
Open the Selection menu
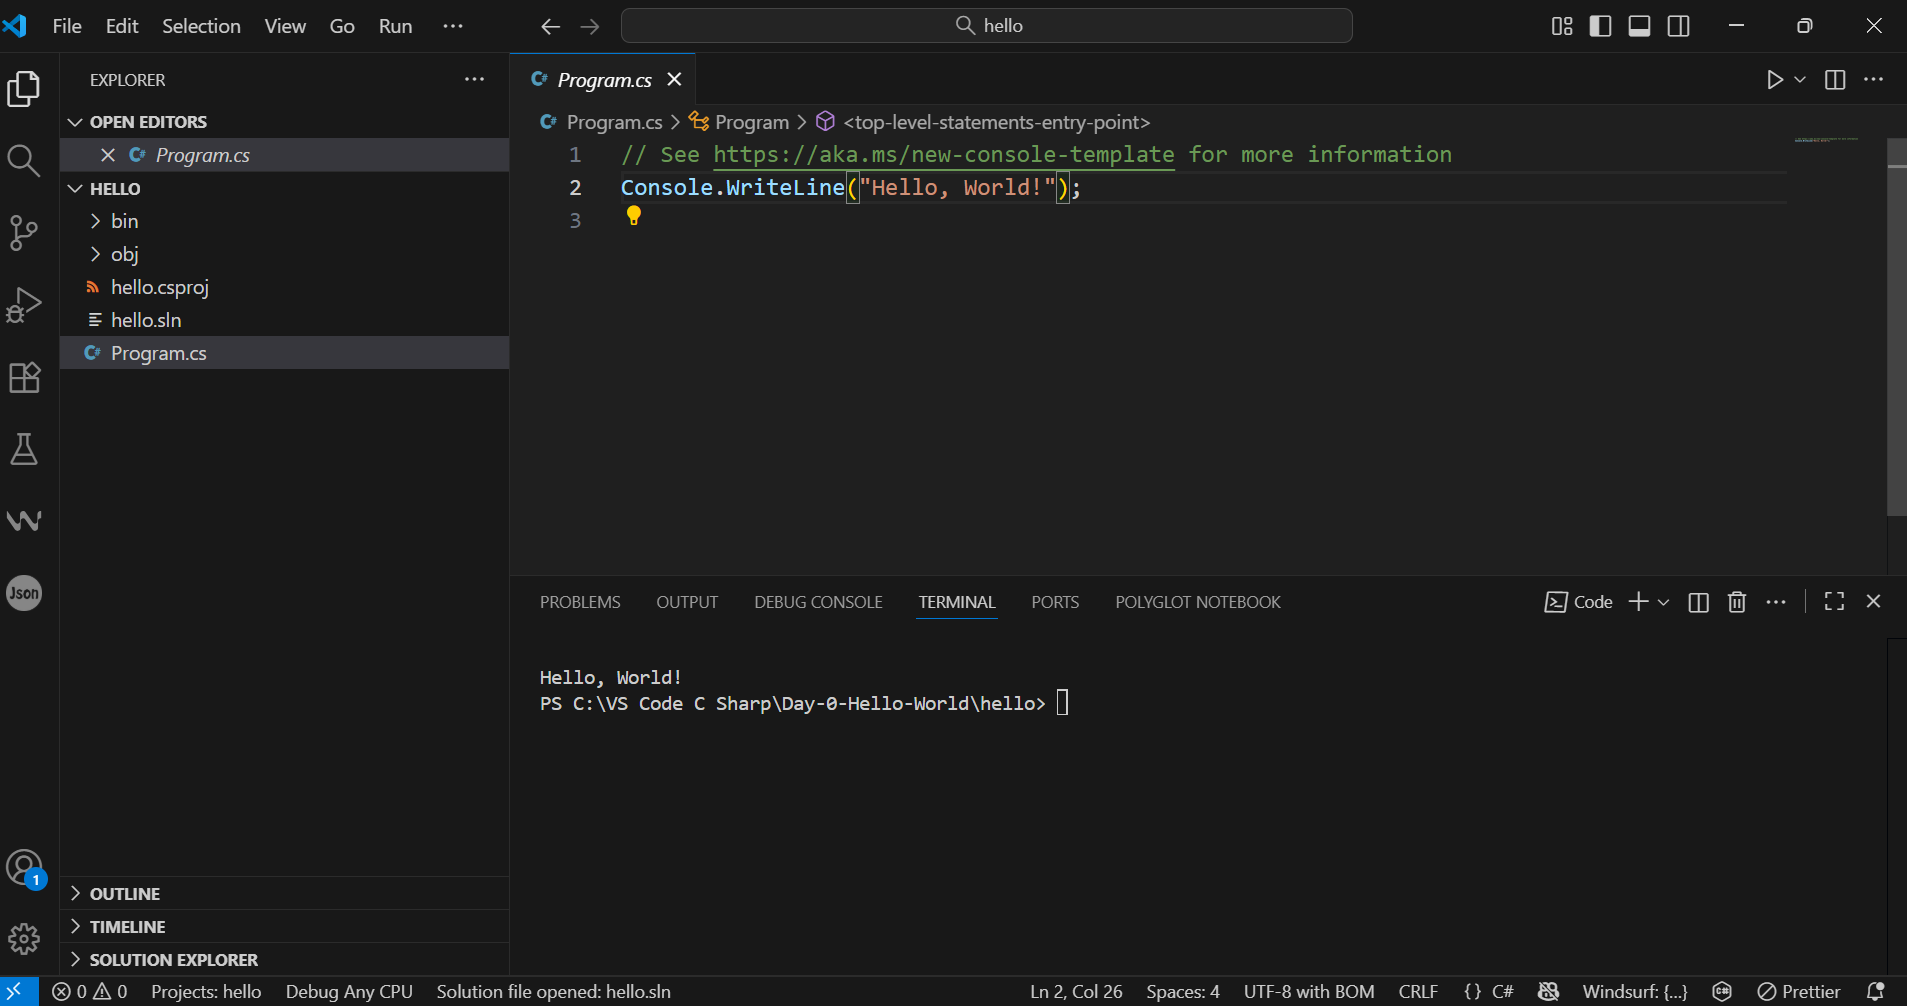pos(201,26)
